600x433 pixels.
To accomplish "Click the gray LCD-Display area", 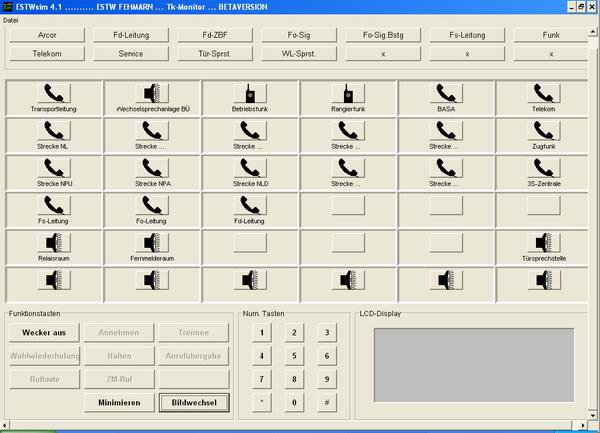I will click(473, 366).
